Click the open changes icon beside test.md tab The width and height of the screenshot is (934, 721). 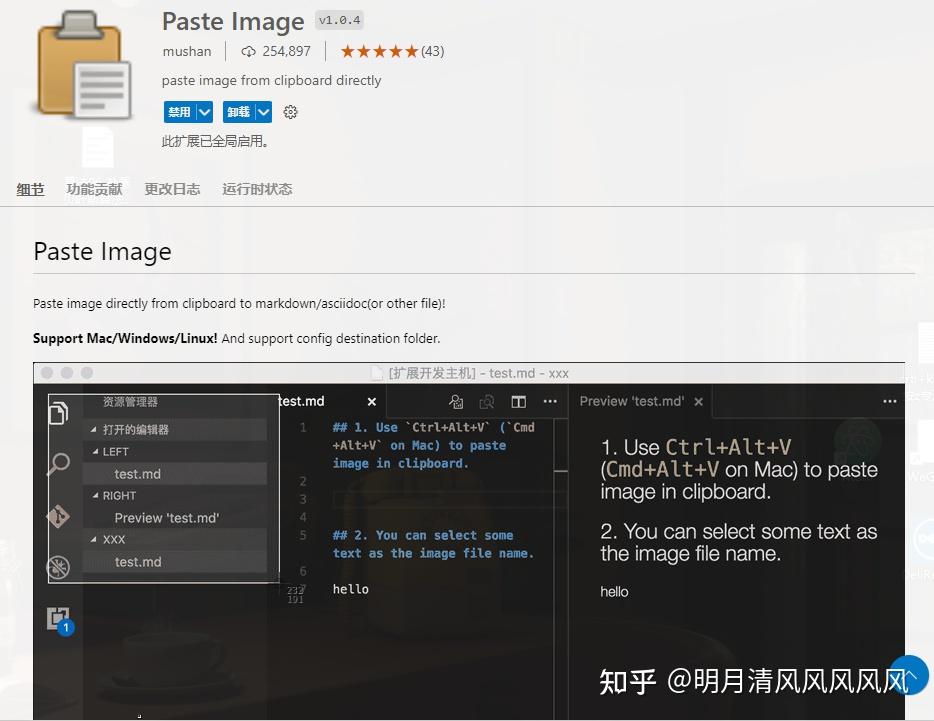click(456, 401)
